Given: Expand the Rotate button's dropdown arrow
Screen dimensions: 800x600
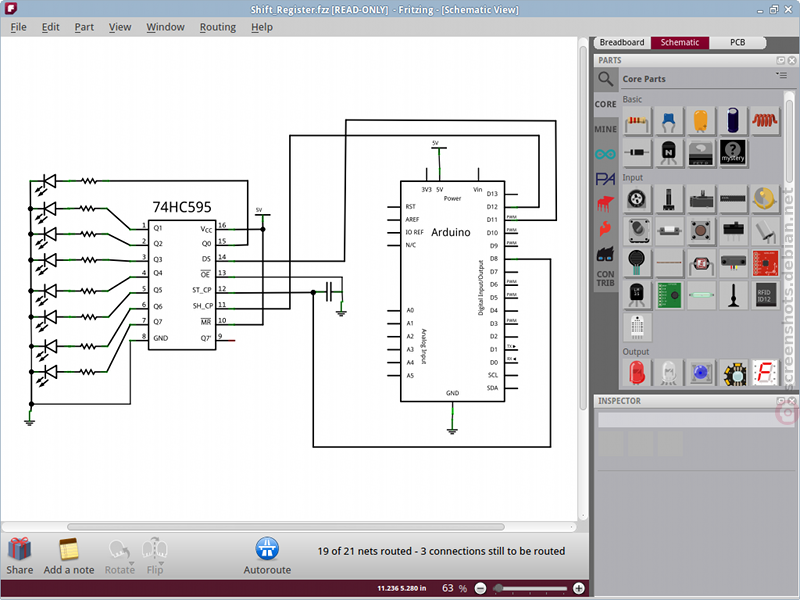Looking at the screenshot, I should [132, 563].
